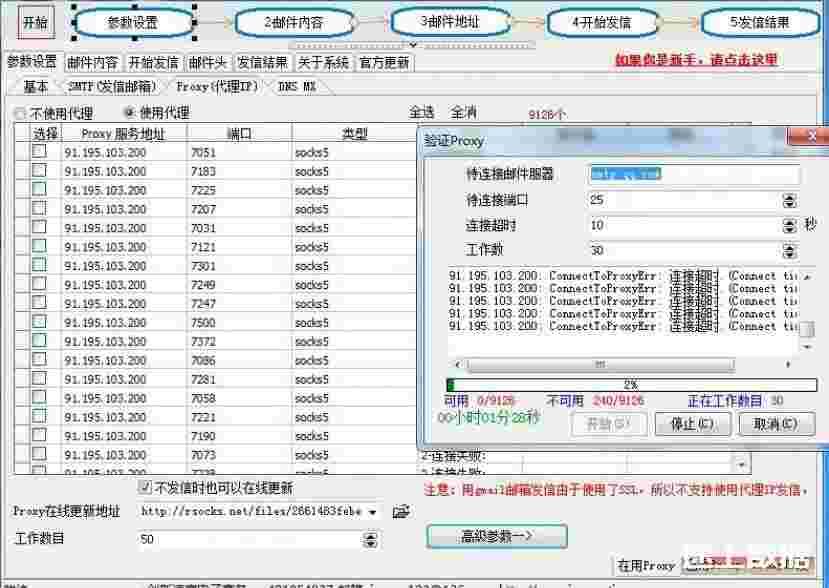Click the left arrow of log scrollbar
Image resolution: width=829 pixels, height=588 pixels.
(458, 364)
